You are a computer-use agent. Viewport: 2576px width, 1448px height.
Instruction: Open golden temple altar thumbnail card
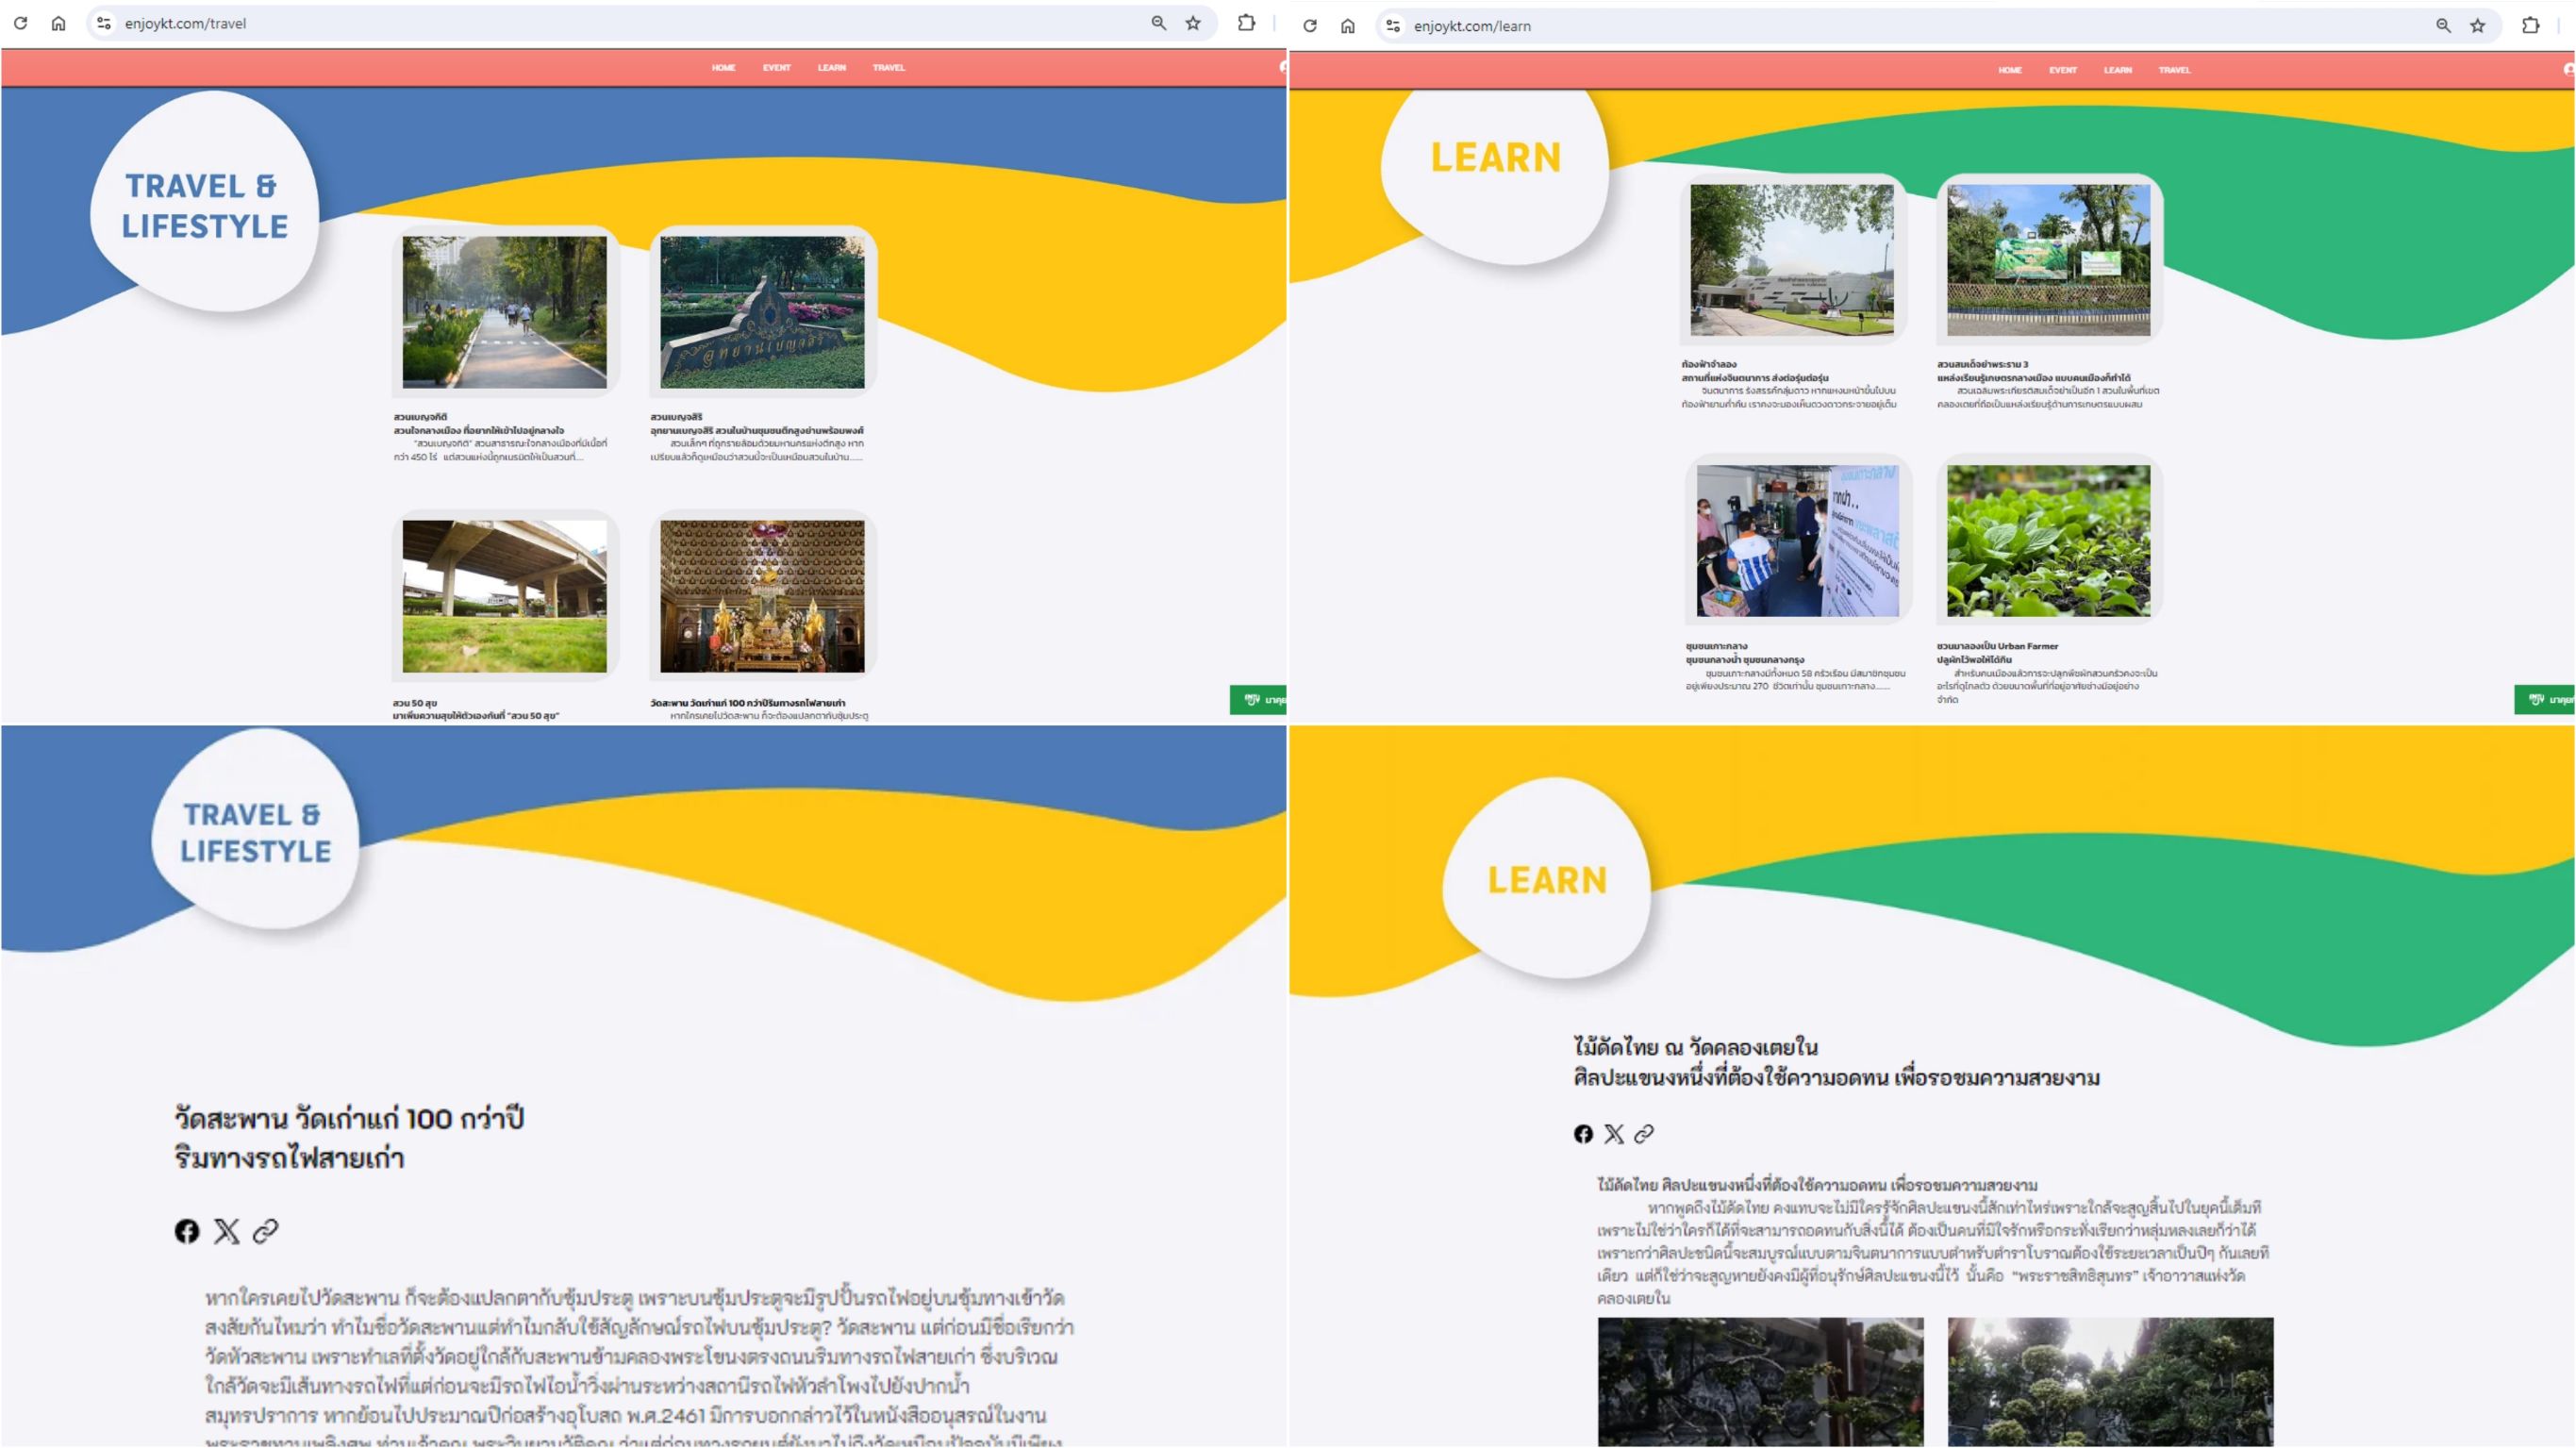click(762, 596)
